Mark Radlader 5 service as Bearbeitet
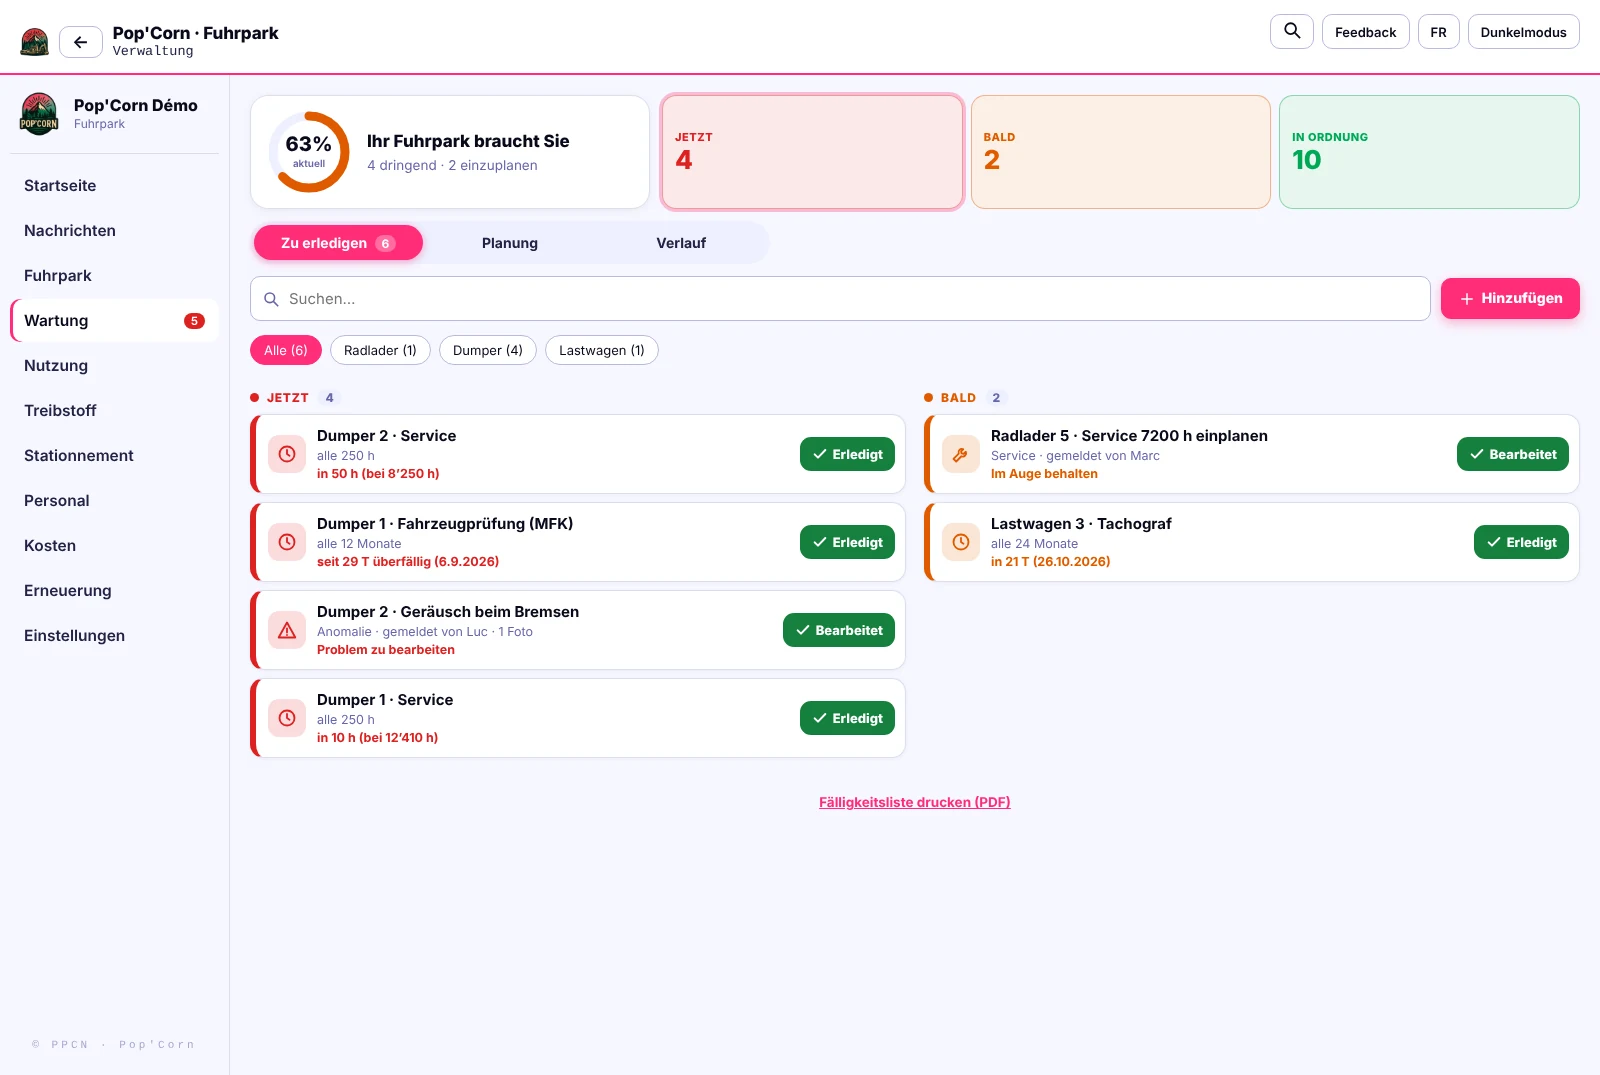Viewport: 1600px width, 1075px height. (1513, 454)
